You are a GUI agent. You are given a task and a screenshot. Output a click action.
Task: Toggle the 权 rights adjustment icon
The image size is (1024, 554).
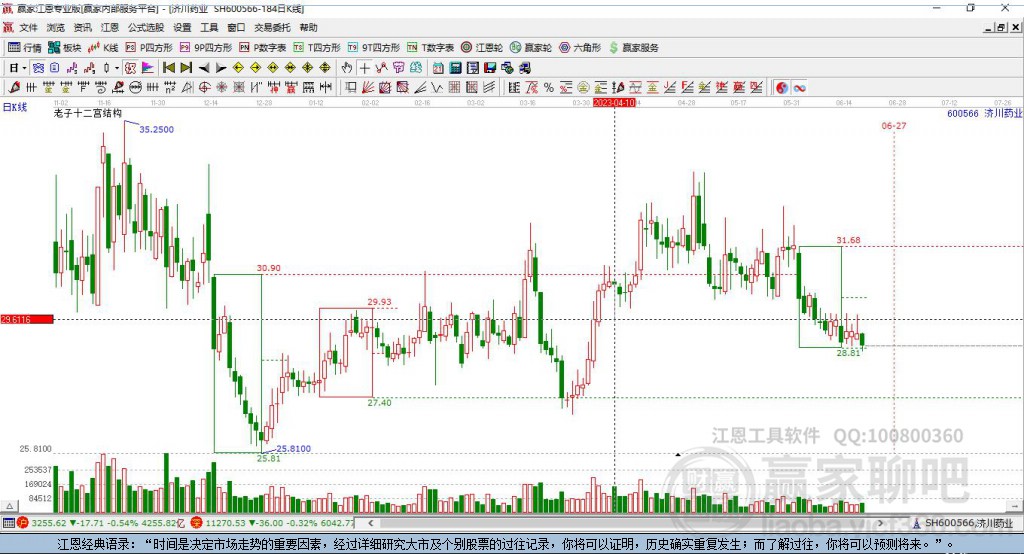click(x=130, y=68)
